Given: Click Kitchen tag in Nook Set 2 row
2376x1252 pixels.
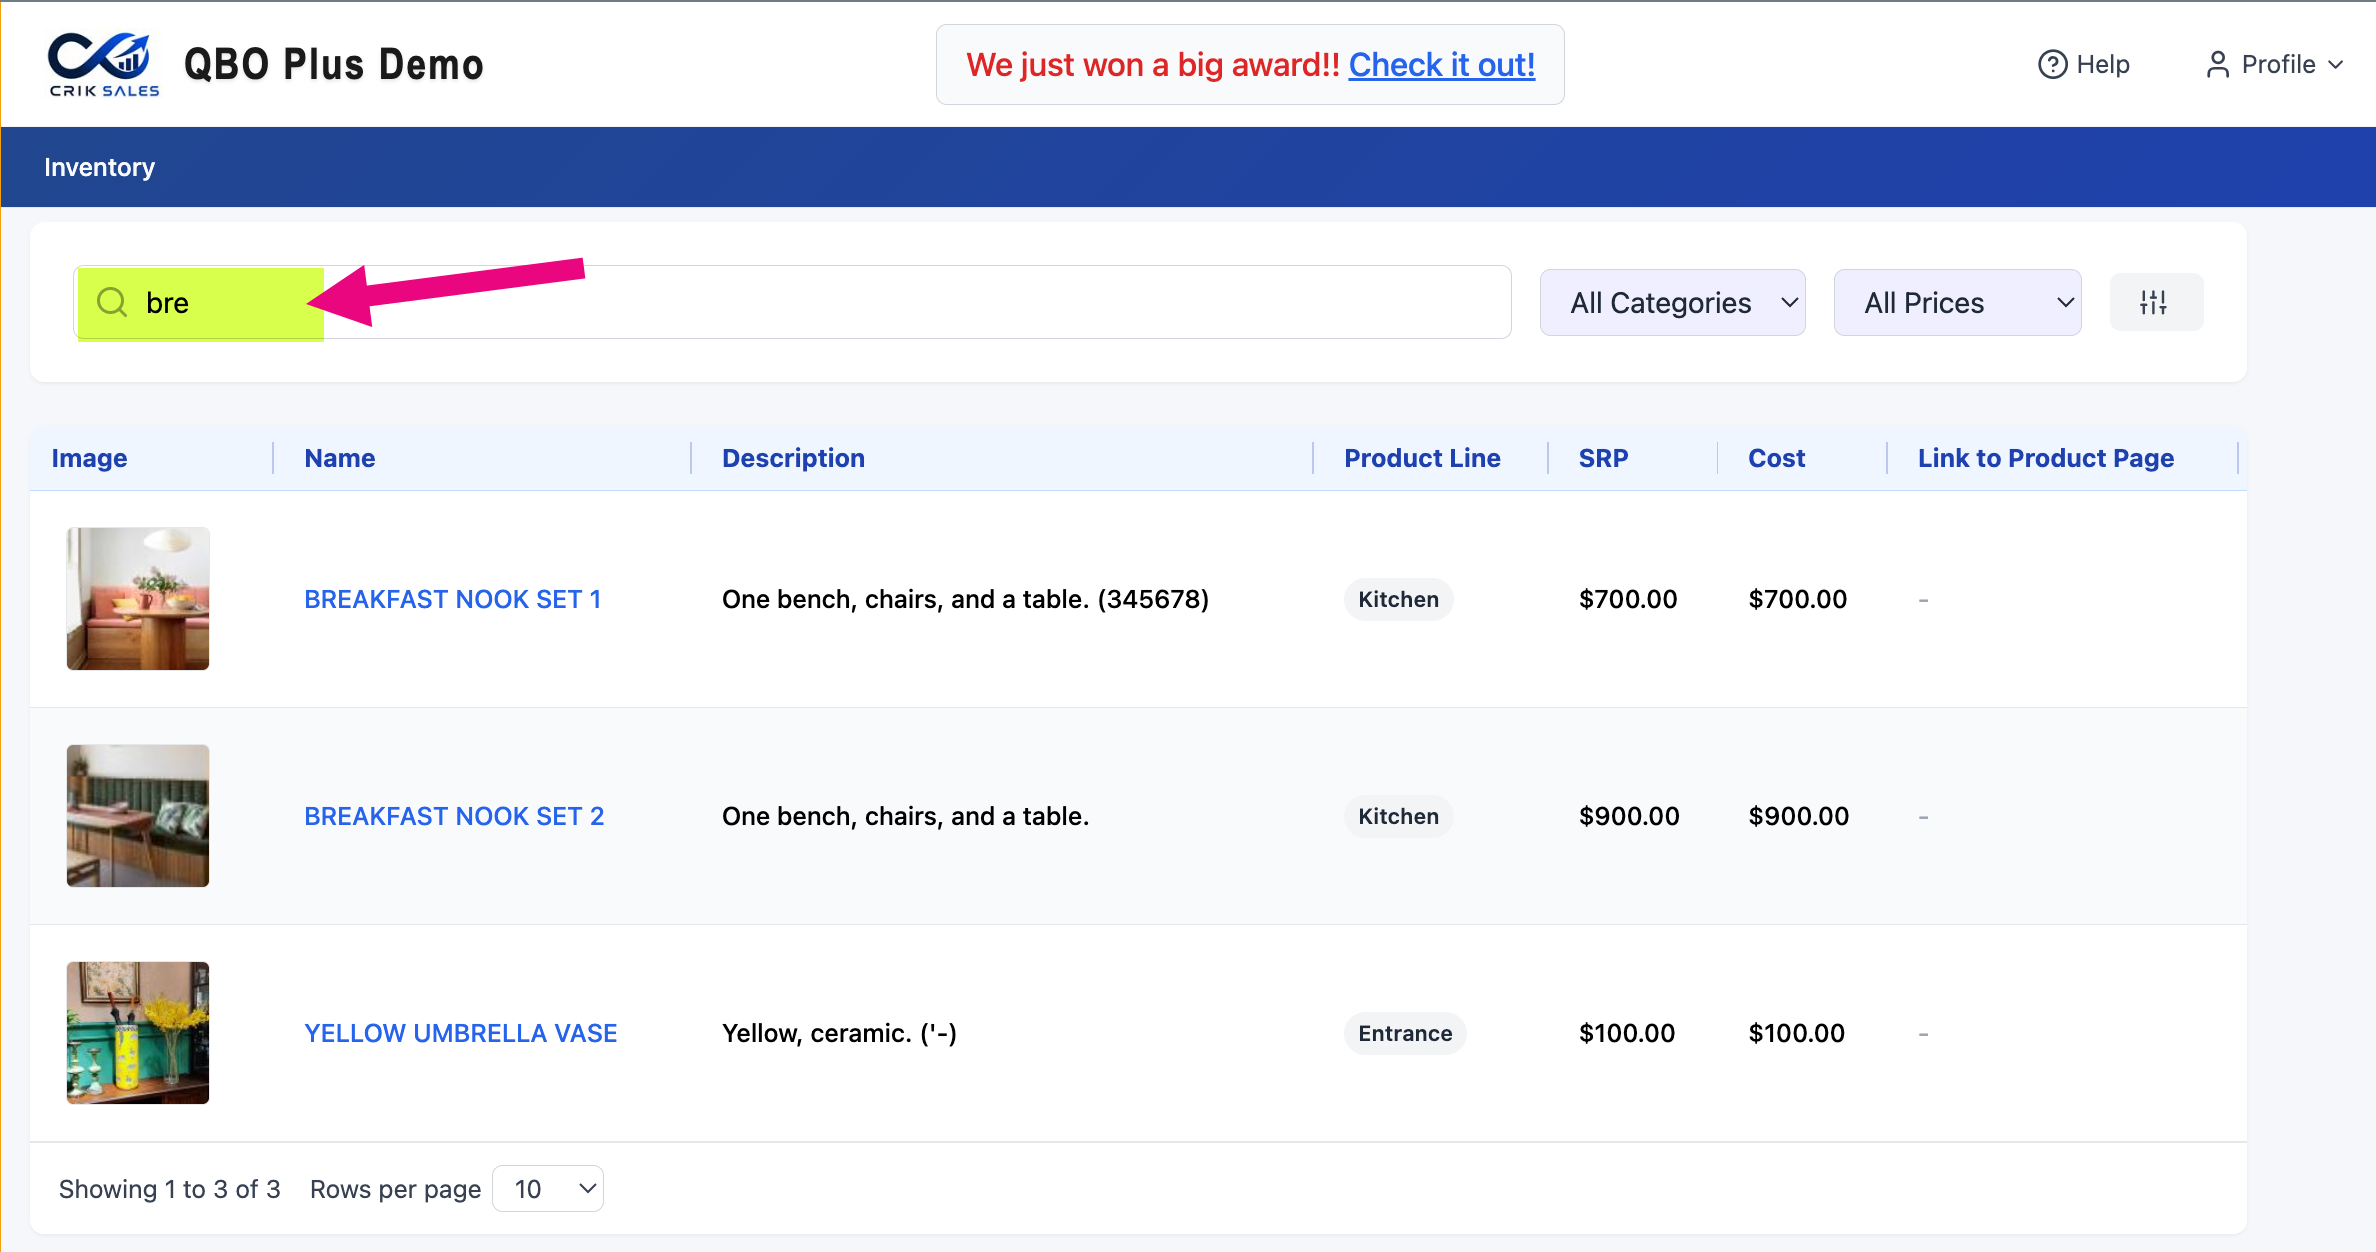Looking at the screenshot, I should click(1398, 816).
